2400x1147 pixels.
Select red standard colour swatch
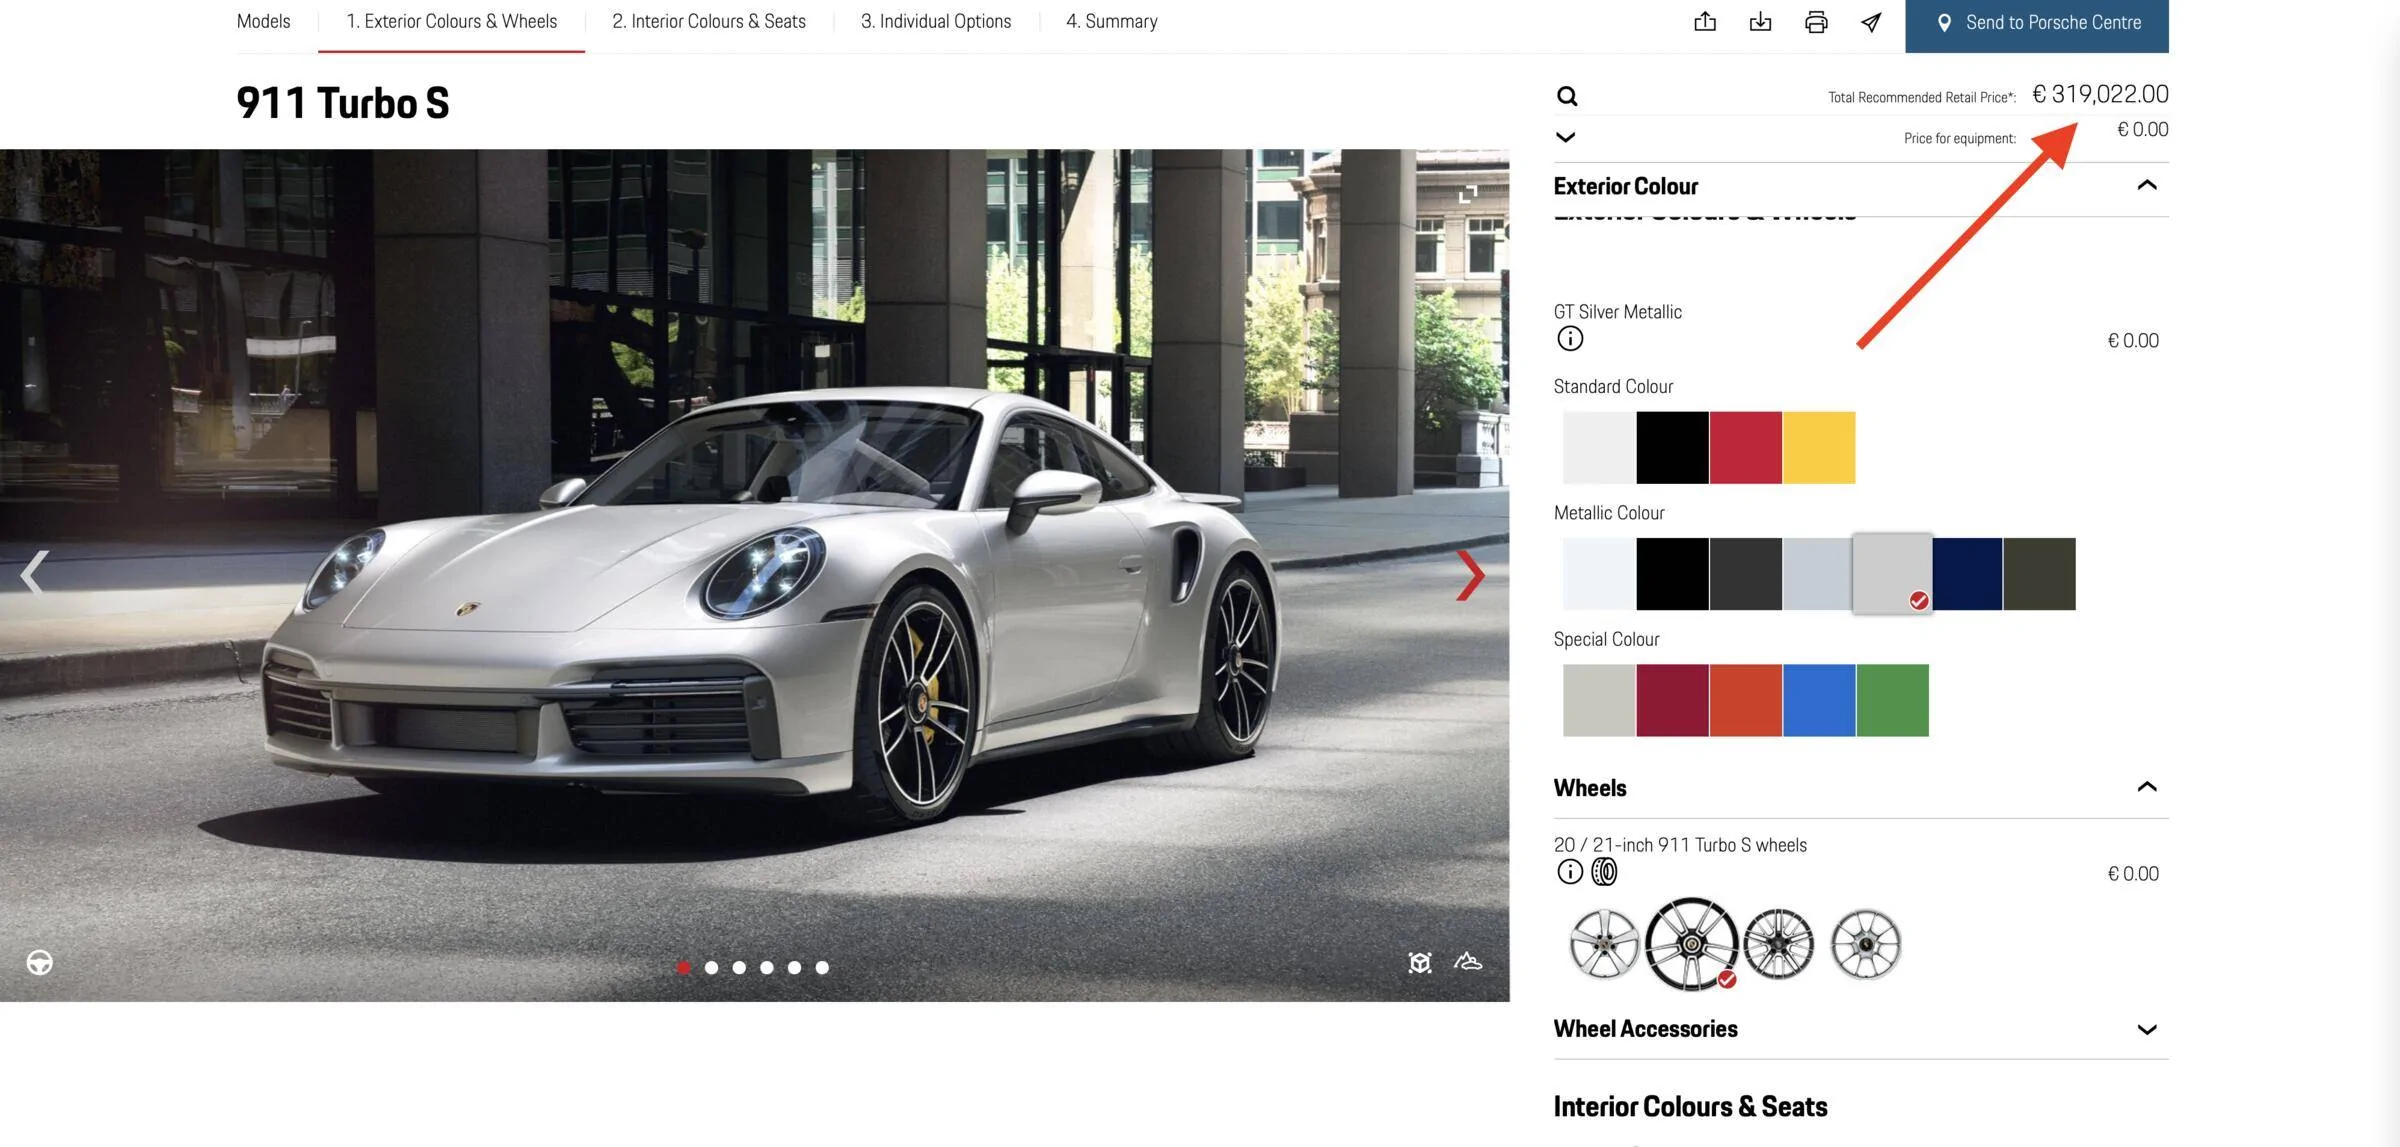tap(1745, 448)
